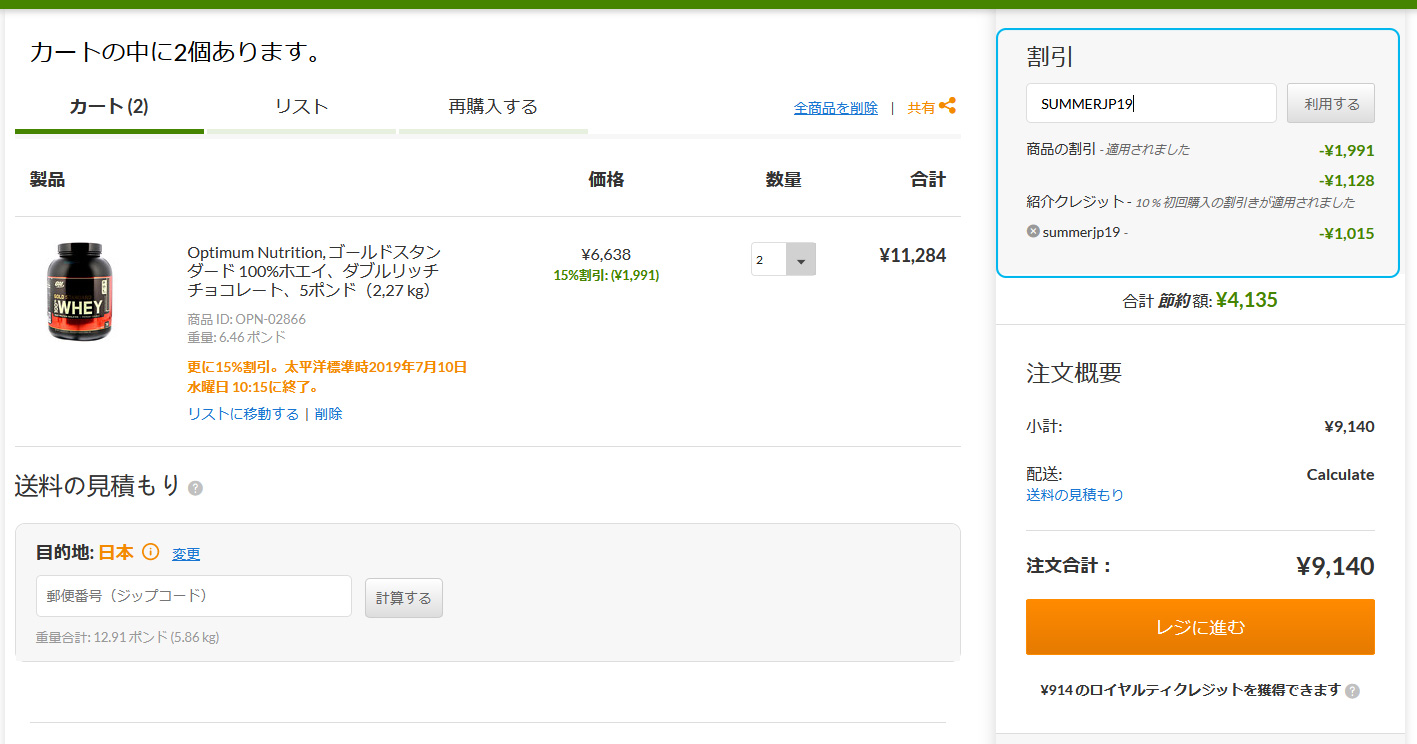This screenshot has height=744, width=1417.
Task: Open the quantity dropdown for Optimum Nutrition whey
Action: tap(783, 259)
